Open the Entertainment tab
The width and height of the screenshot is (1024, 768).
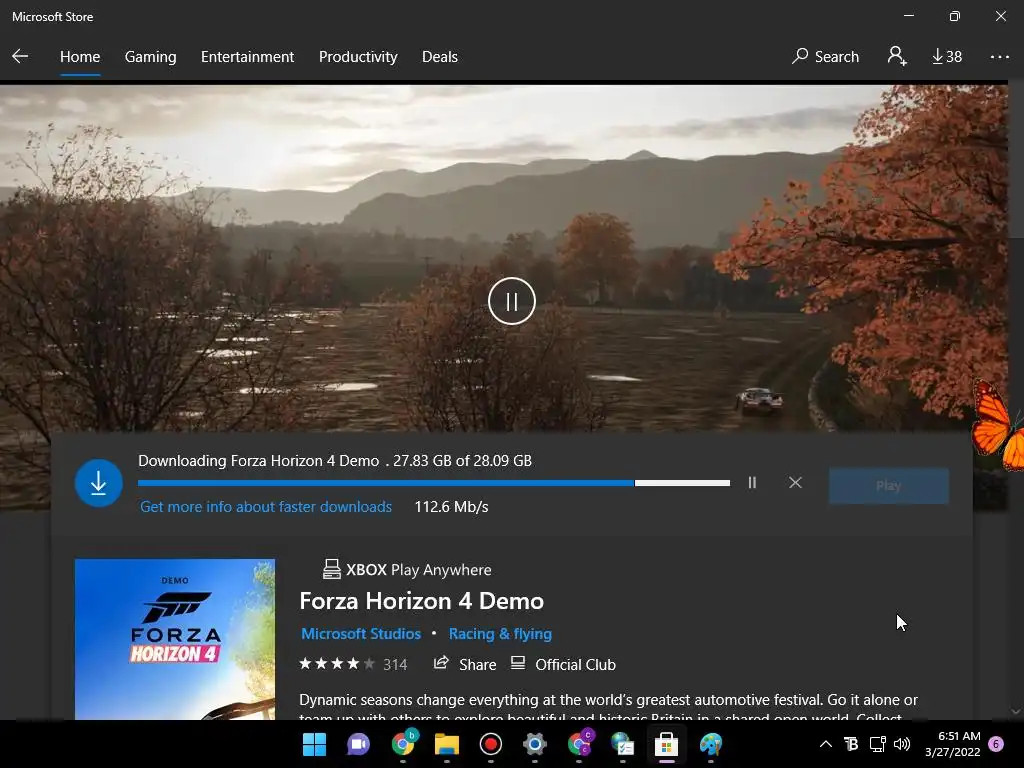pyautogui.click(x=248, y=57)
